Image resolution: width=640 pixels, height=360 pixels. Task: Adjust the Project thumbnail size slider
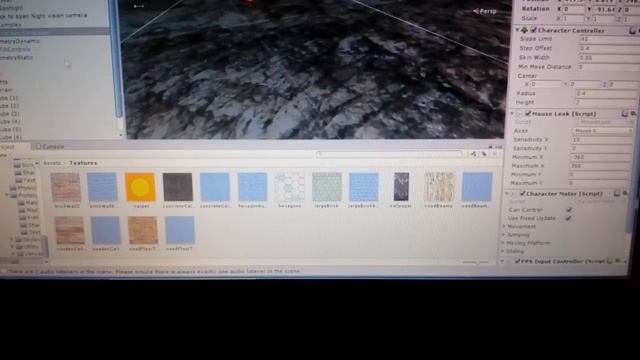coord(476,262)
